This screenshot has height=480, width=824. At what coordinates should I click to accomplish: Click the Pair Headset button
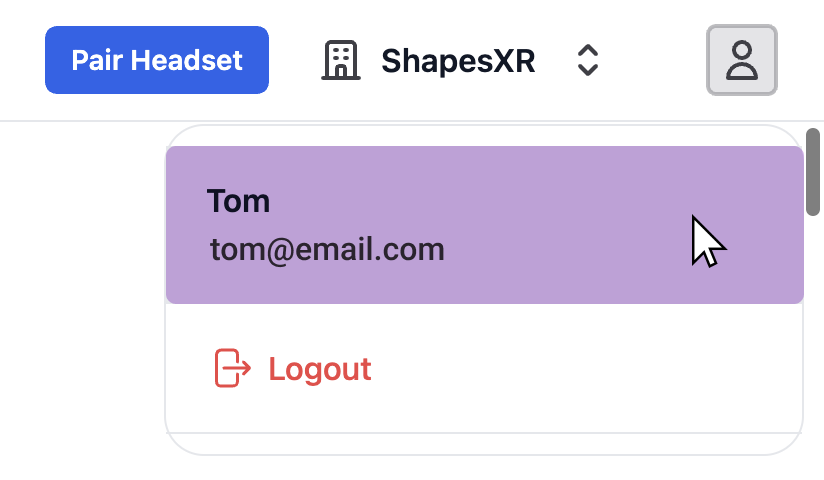point(157,60)
